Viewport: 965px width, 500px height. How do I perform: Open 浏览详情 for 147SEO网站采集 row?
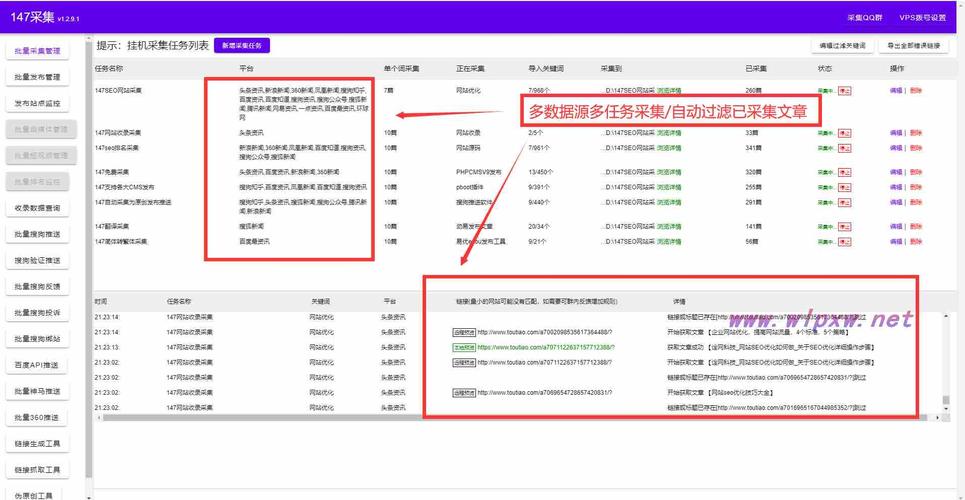pyautogui.click(x=669, y=91)
